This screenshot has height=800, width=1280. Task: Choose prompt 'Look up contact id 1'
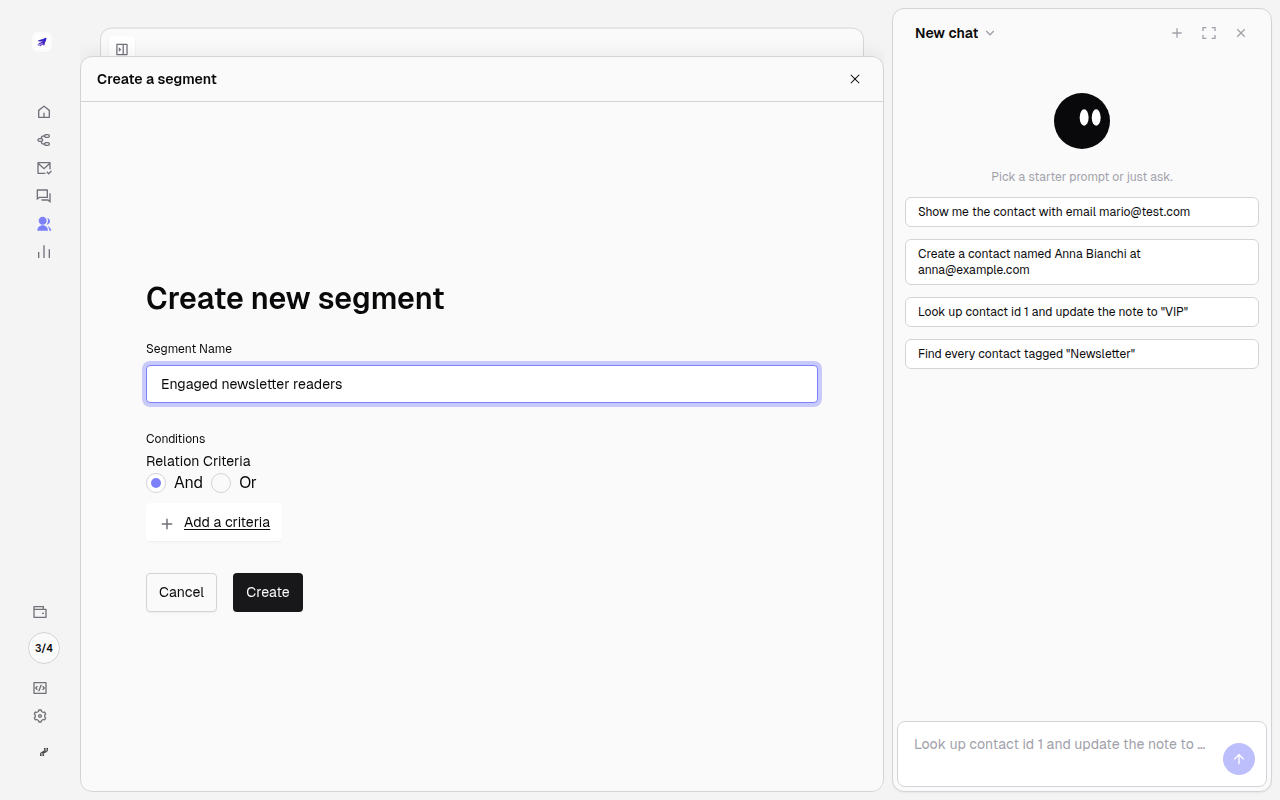[x=1082, y=312]
